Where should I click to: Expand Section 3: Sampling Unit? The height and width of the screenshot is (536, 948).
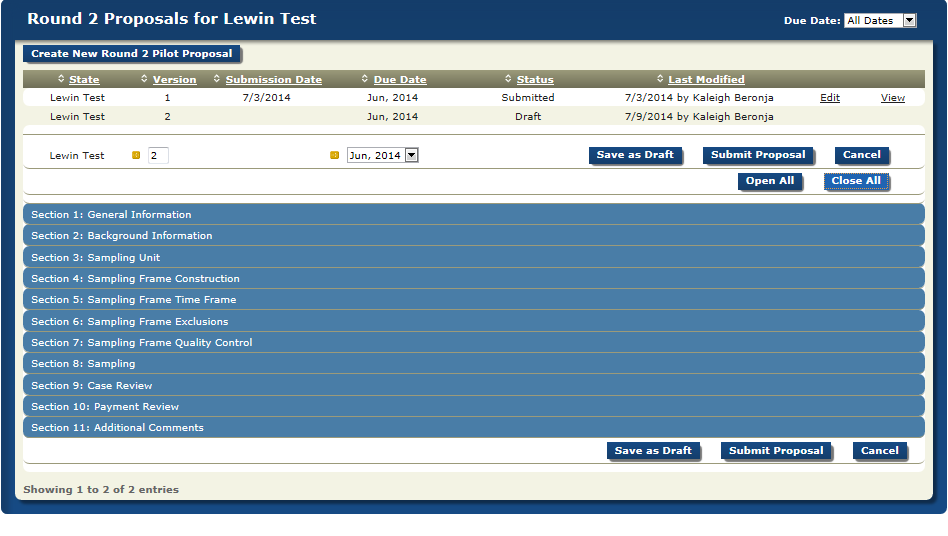click(474, 257)
